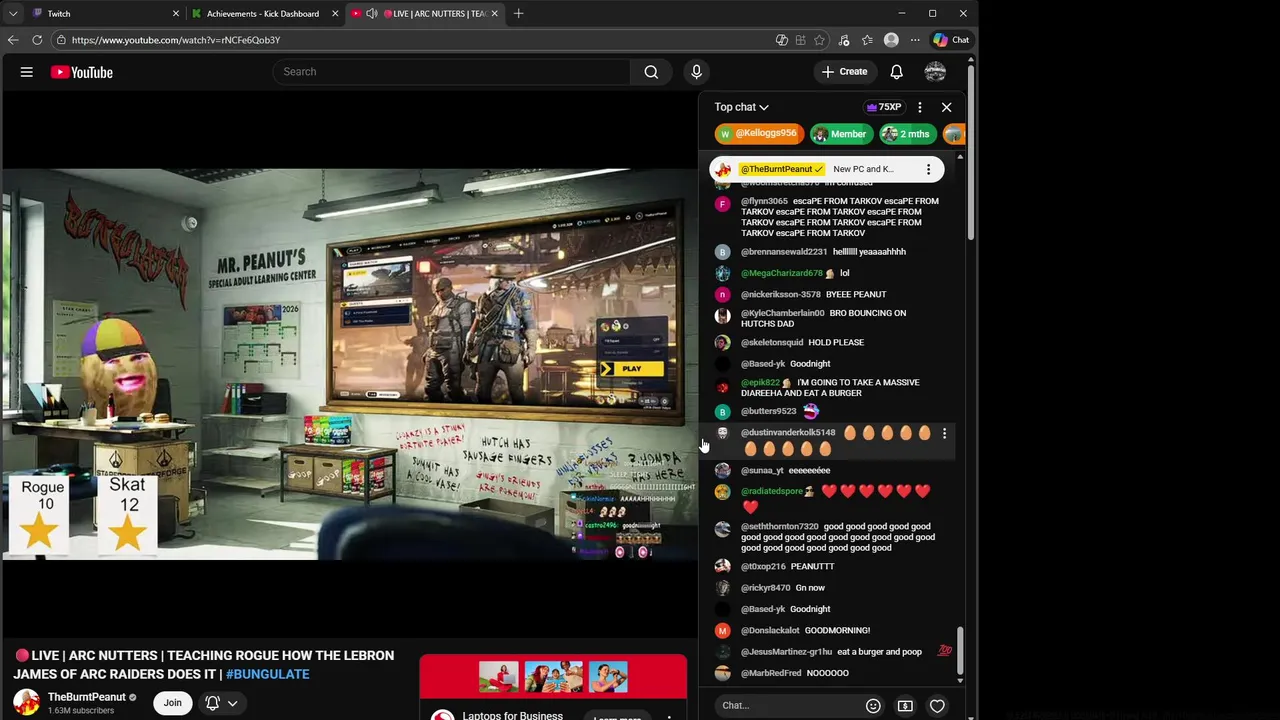Open the notifications bell in the YouTube header
The height and width of the screenshot is (720, 1280).
click(897, 72)
